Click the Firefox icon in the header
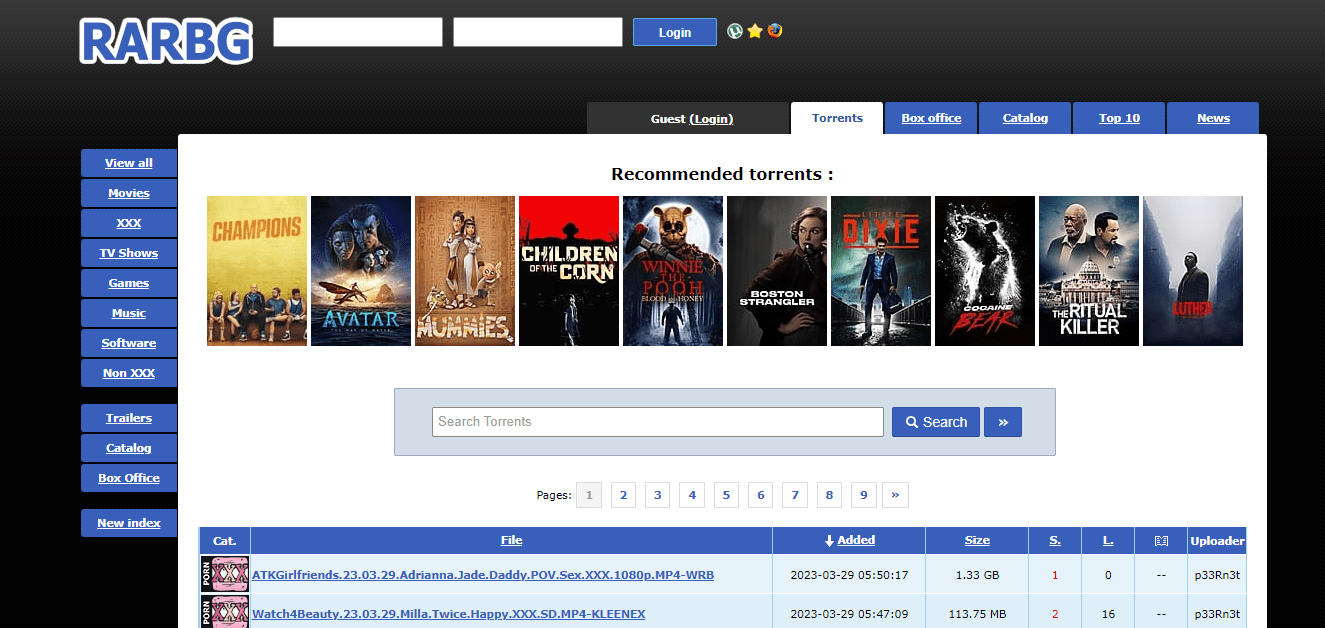 [775, 31]
